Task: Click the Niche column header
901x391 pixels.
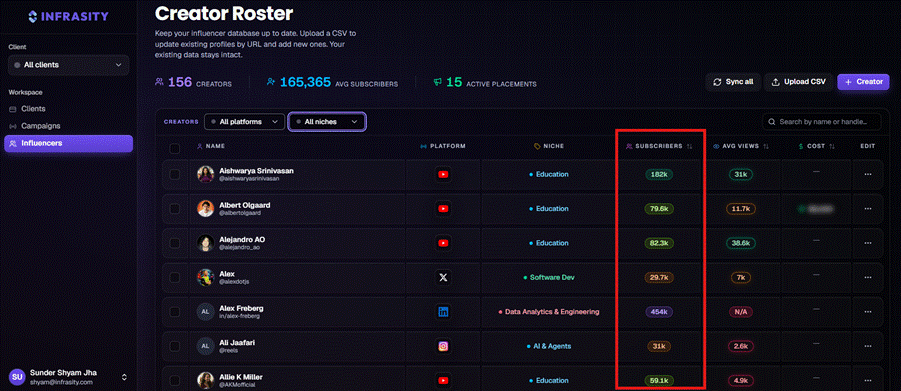Action: pos(549,147)
